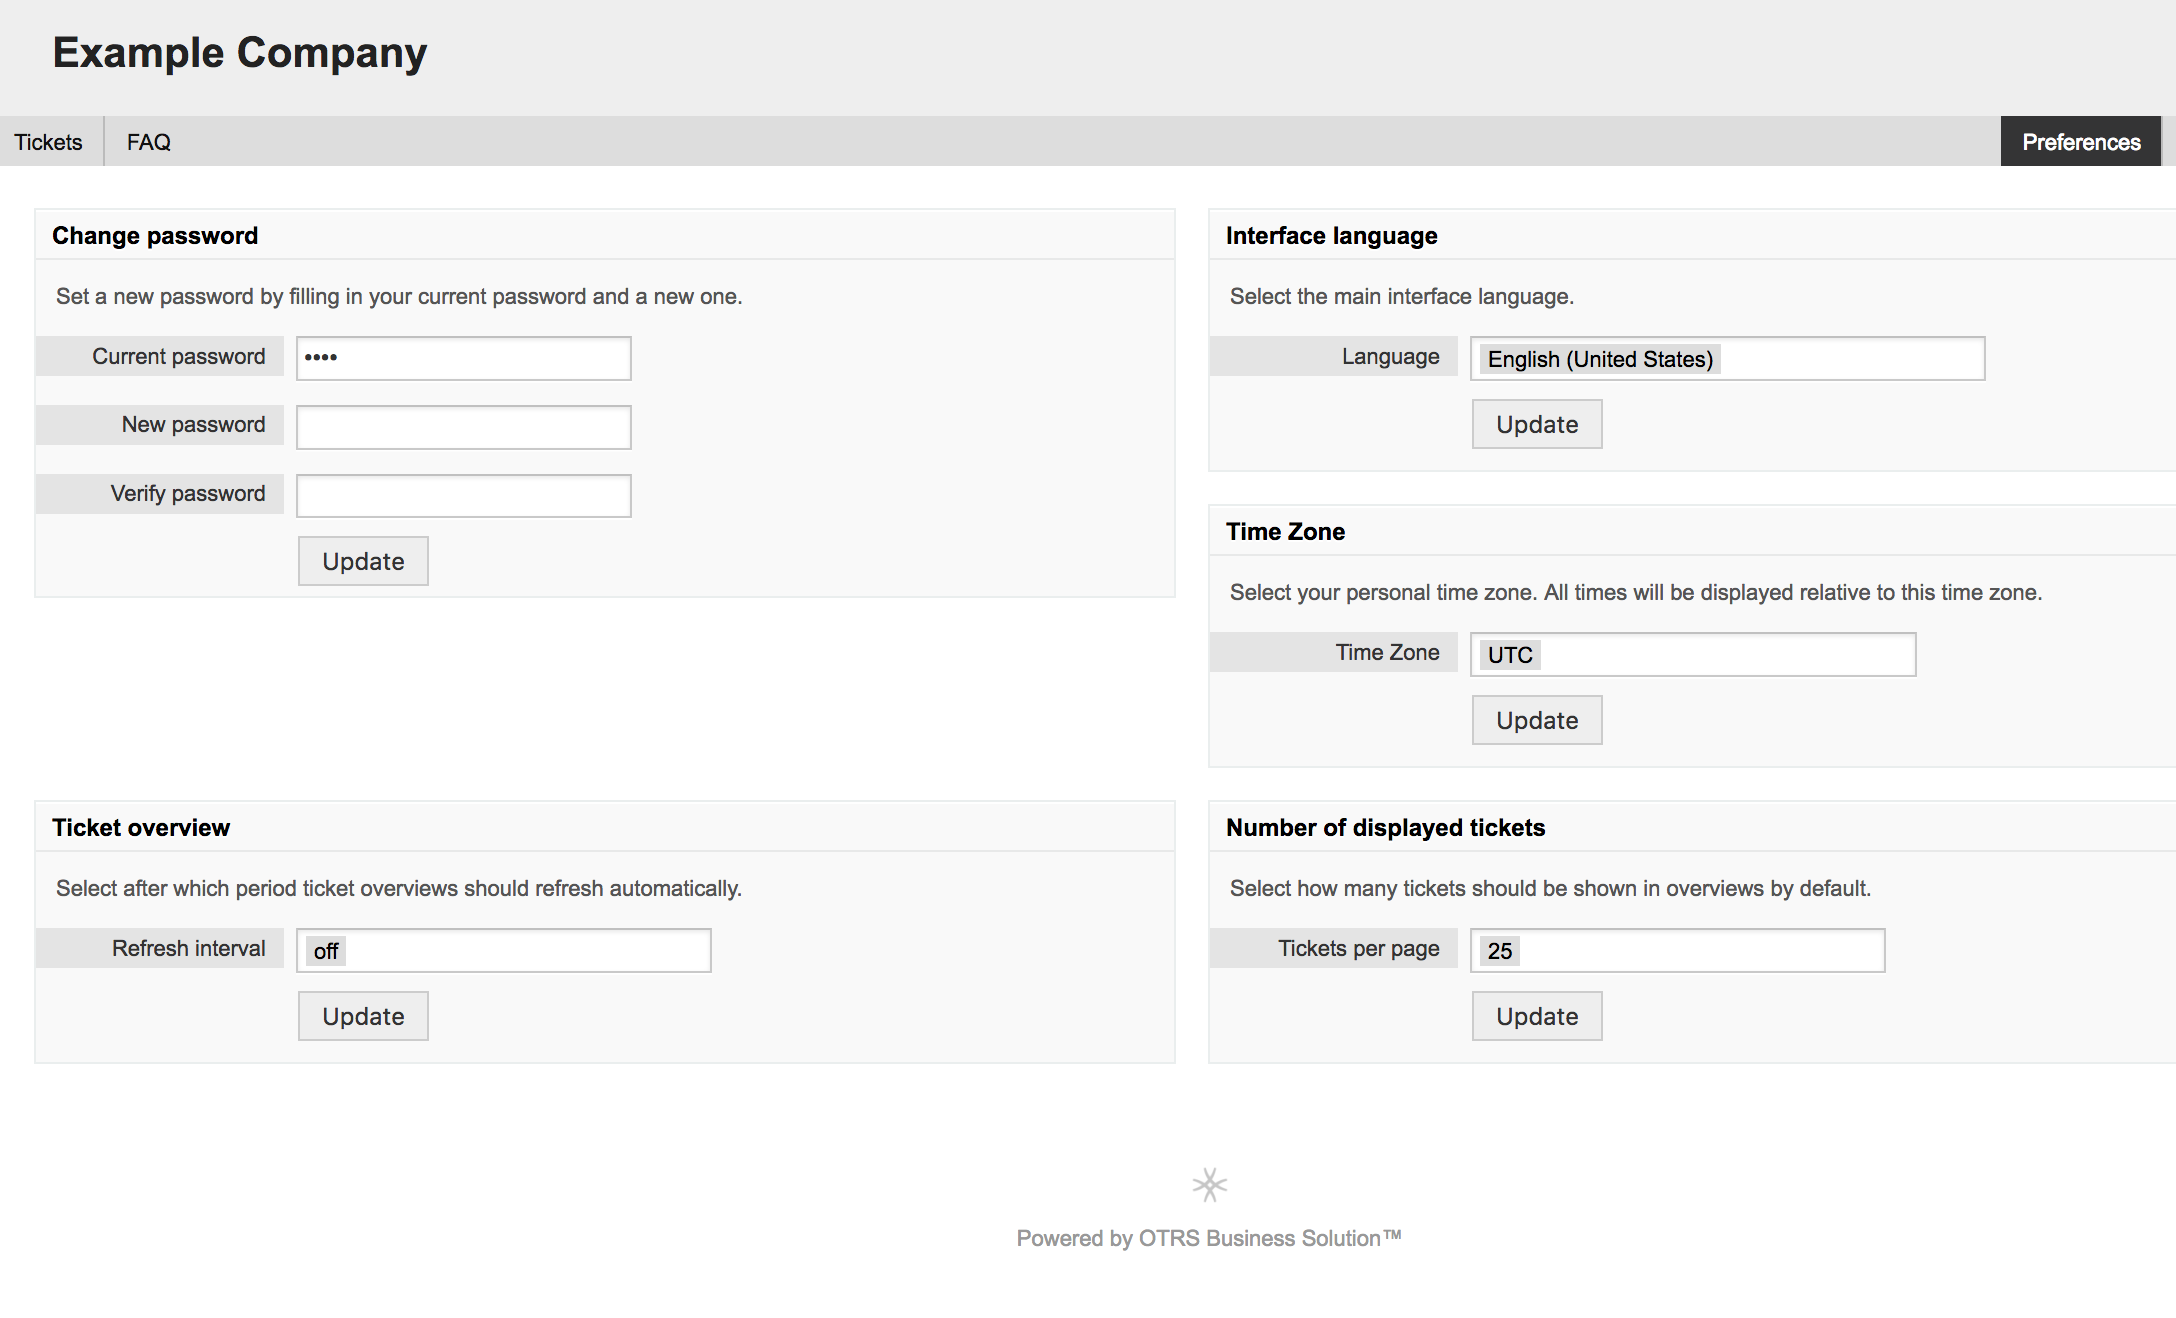Click Update in Interface language section
2176x1318 pixels.
coord(1536,424)
